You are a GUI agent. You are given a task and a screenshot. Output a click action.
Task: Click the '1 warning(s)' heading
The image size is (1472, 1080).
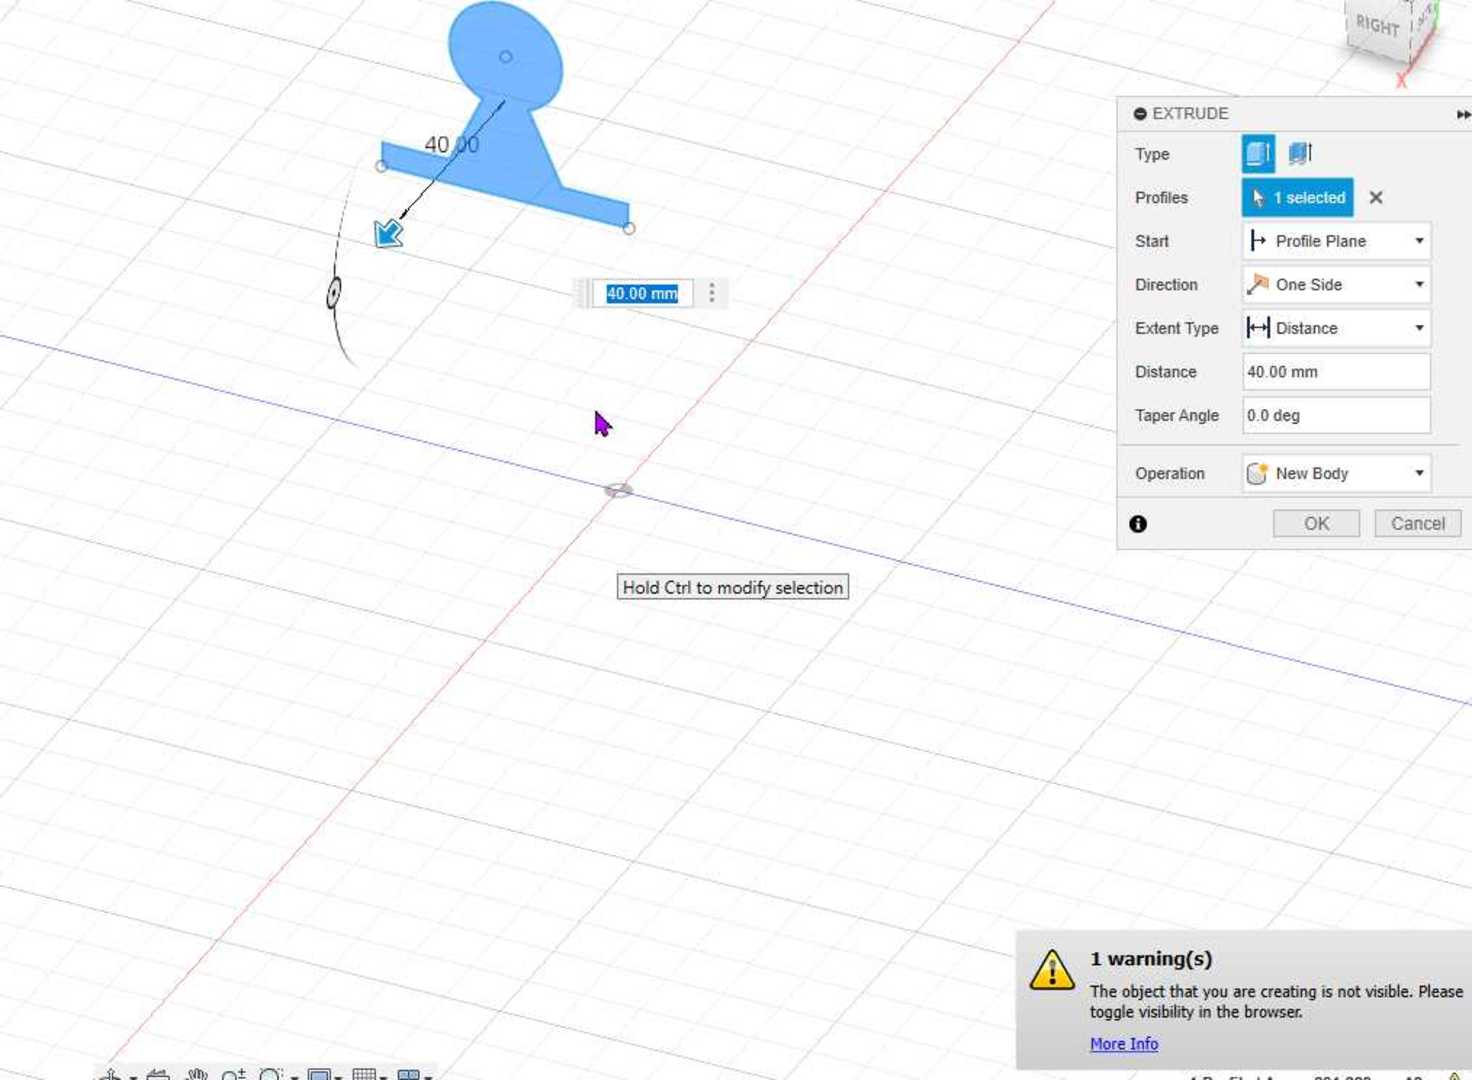click(1151, 959)
